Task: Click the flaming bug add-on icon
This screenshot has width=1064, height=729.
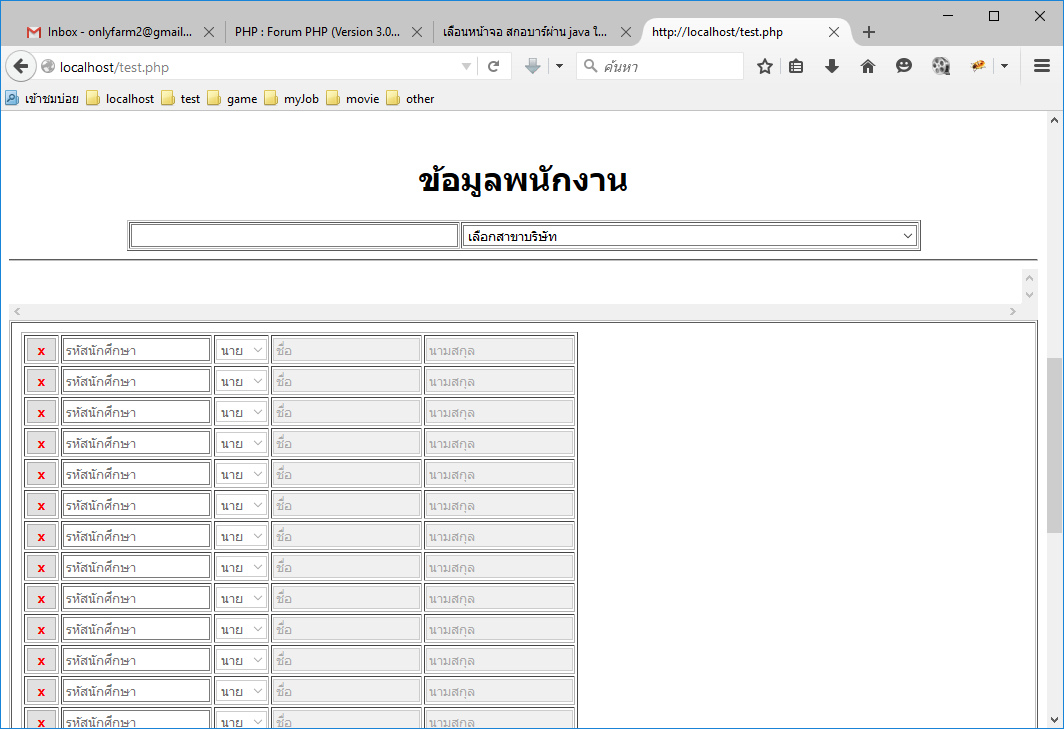Action: (977, 65)
